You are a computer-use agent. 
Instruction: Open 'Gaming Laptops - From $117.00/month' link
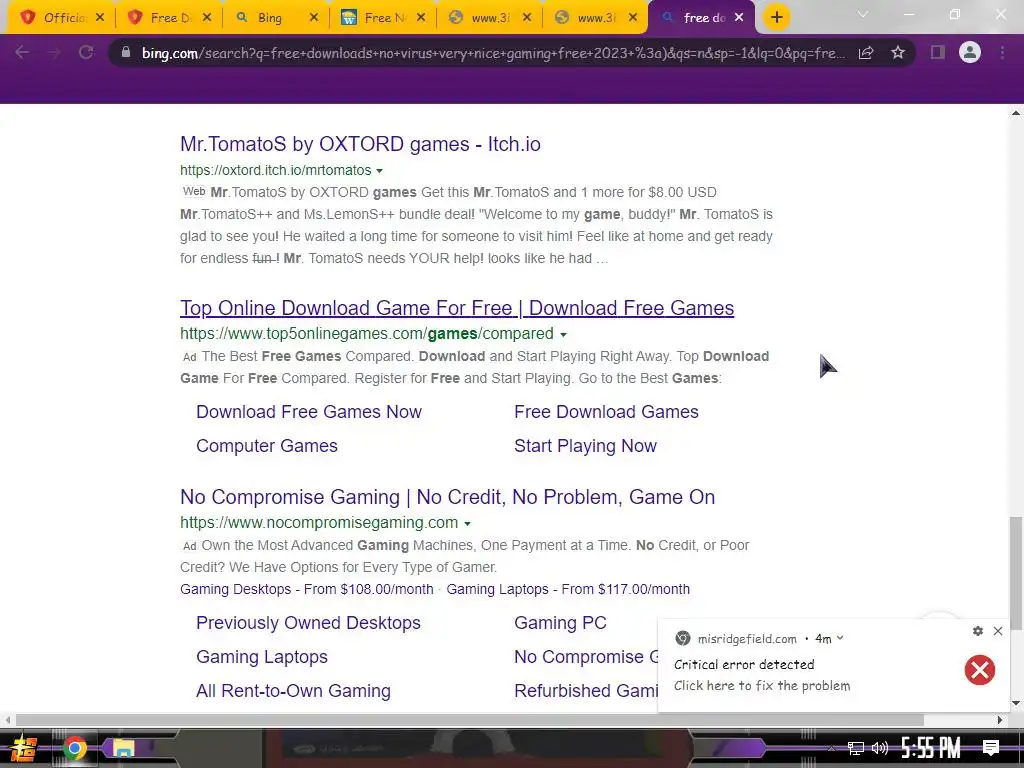pyautogui.click(x=568, y=589)
